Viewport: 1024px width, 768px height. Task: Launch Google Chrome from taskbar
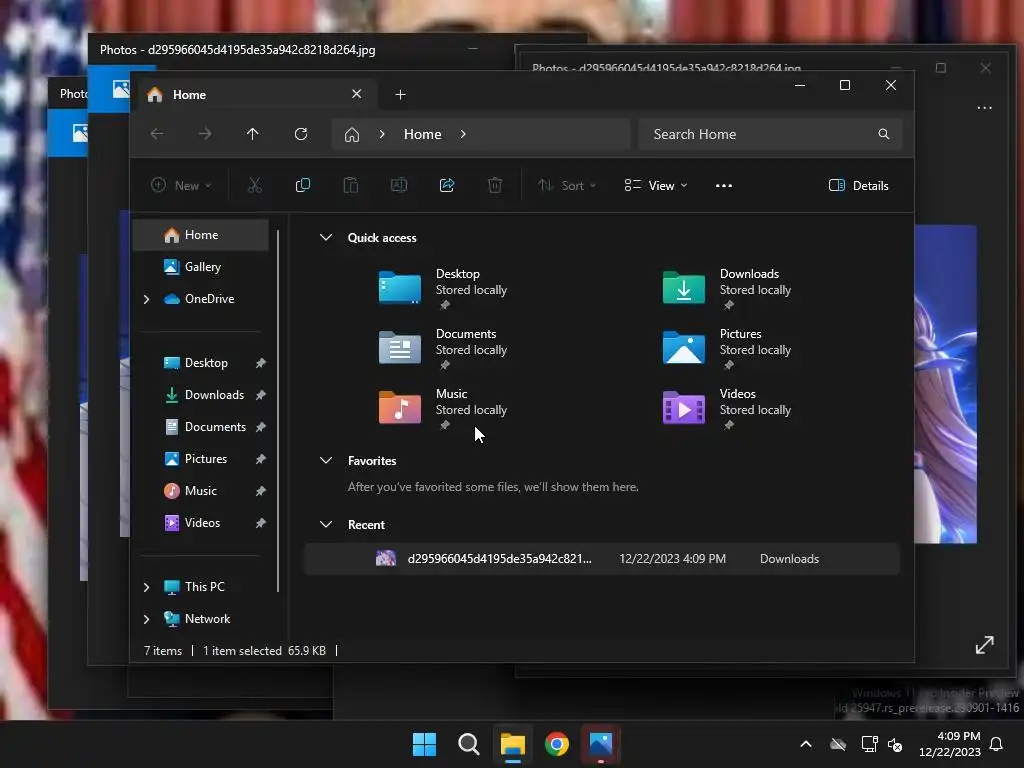click(x=557, y=744)
